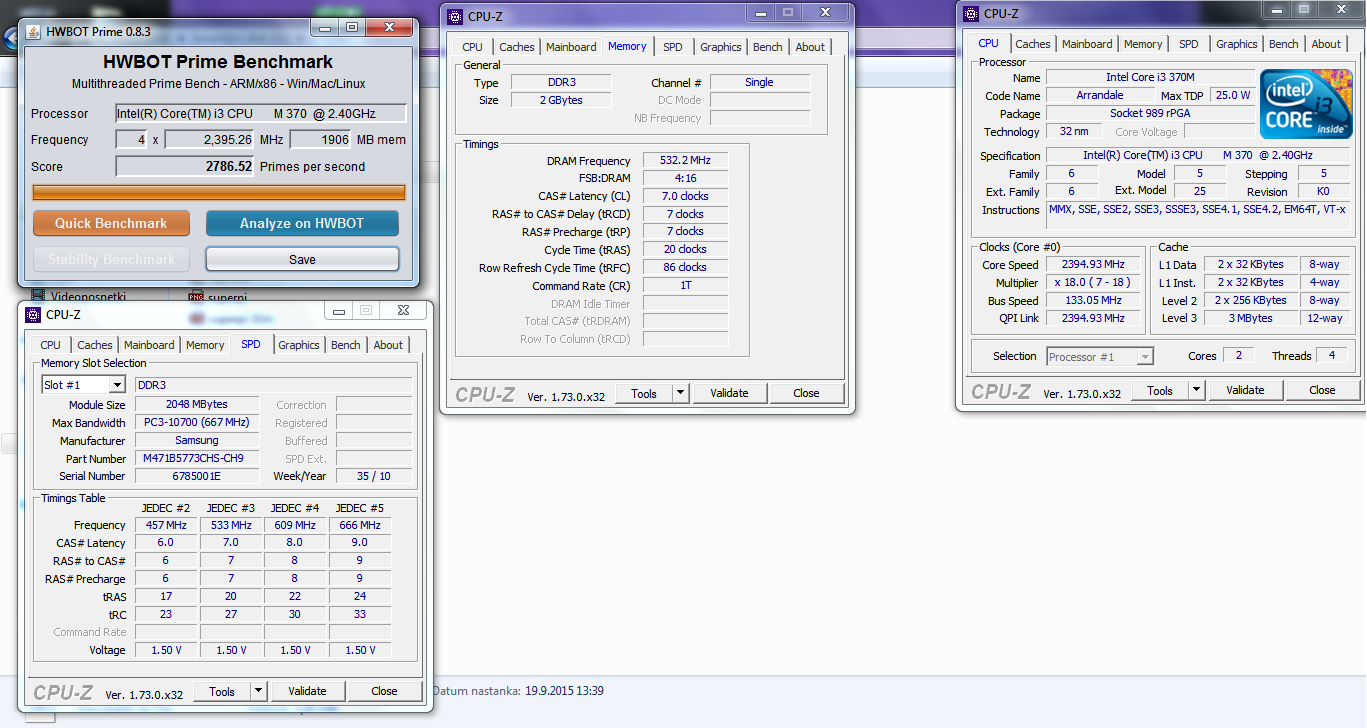Click Tools button in the CPU-Z Memory window
Image resolution: width=1367 pixels, height=728 pixels.
(x=644, y=393)
